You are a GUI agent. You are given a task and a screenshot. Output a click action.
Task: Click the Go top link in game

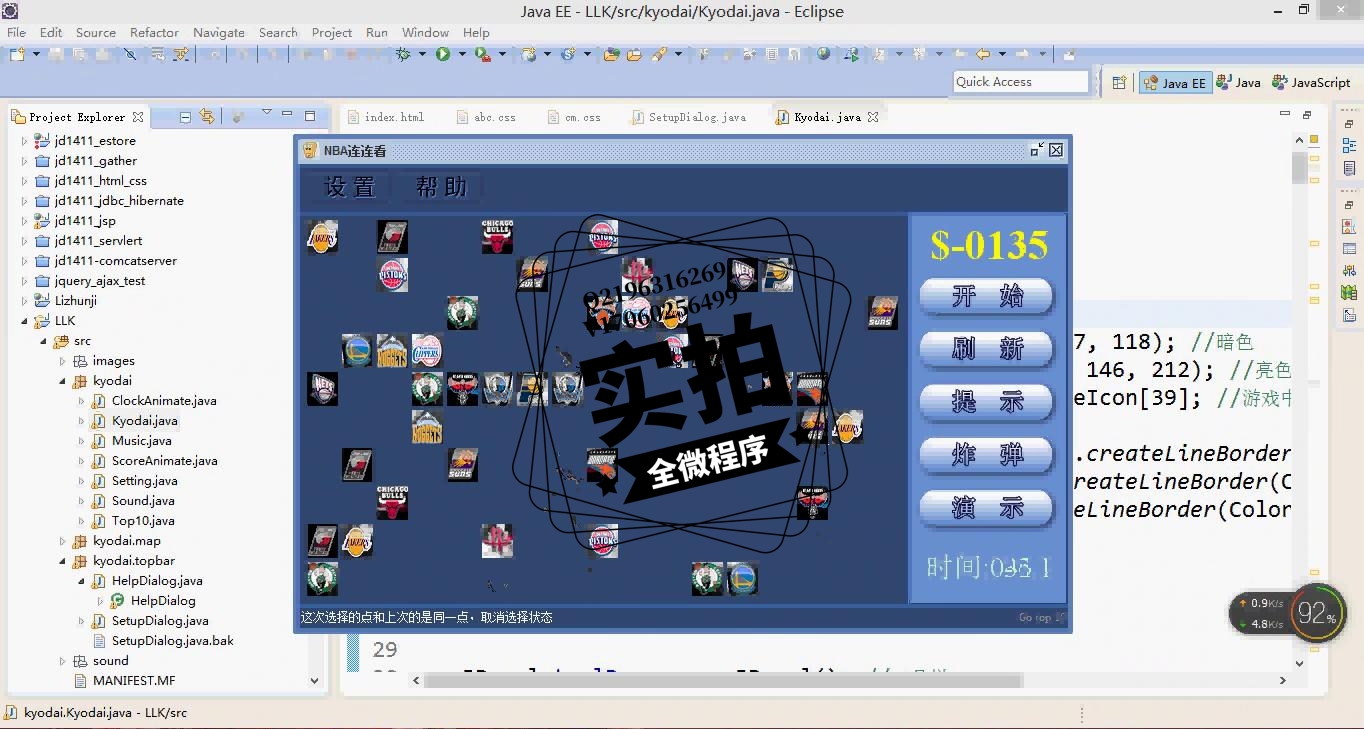[x=1041, y=618]
